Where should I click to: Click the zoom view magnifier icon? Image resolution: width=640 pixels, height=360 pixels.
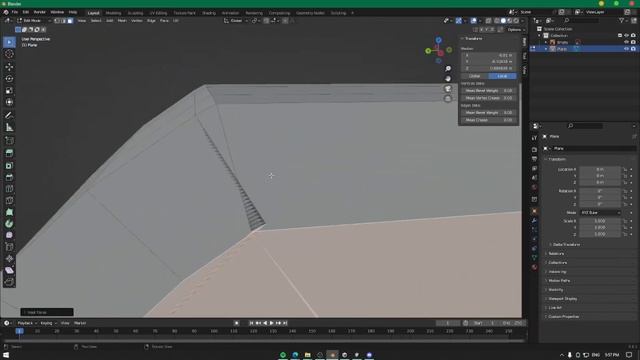pos(448,69)
